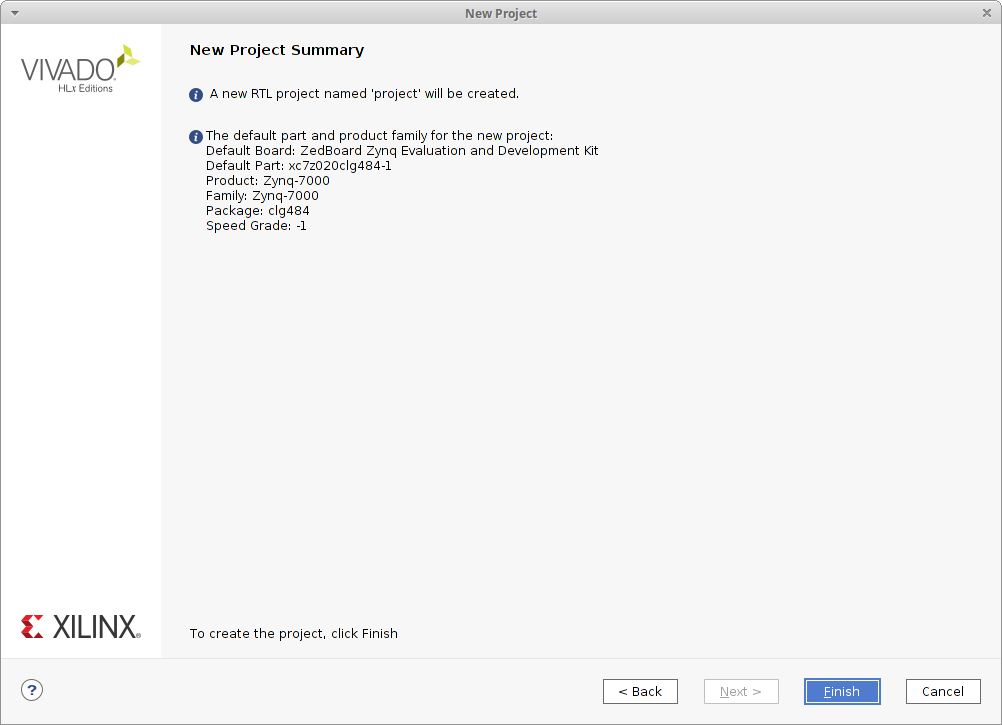Click the help question mark icon
1002x725 pixels.
pyautogui.click(x=32, y=690)
